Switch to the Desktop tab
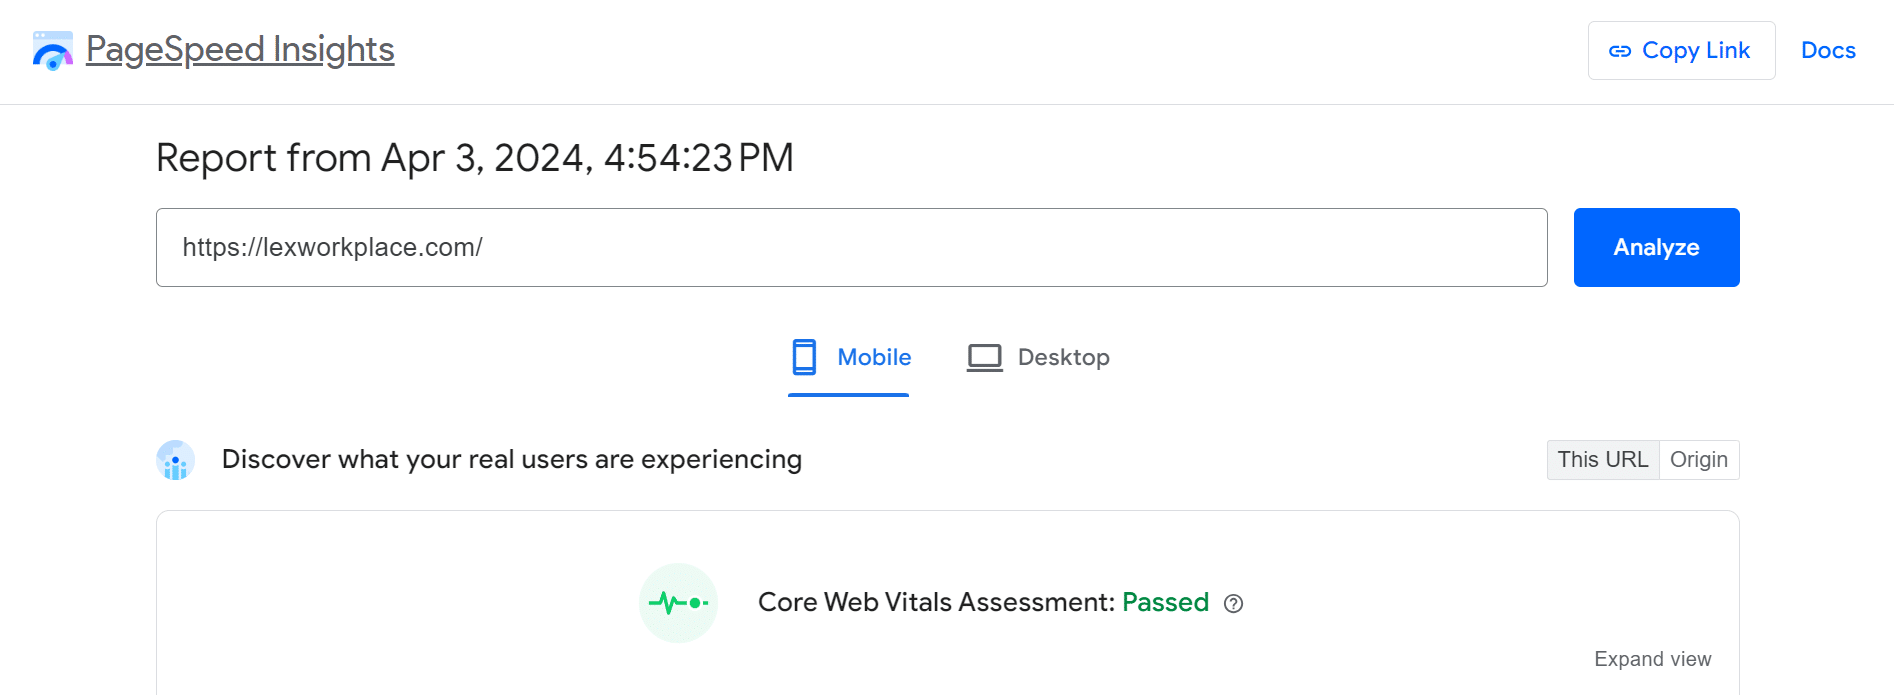1894x695 pixels. (1063, 357)
